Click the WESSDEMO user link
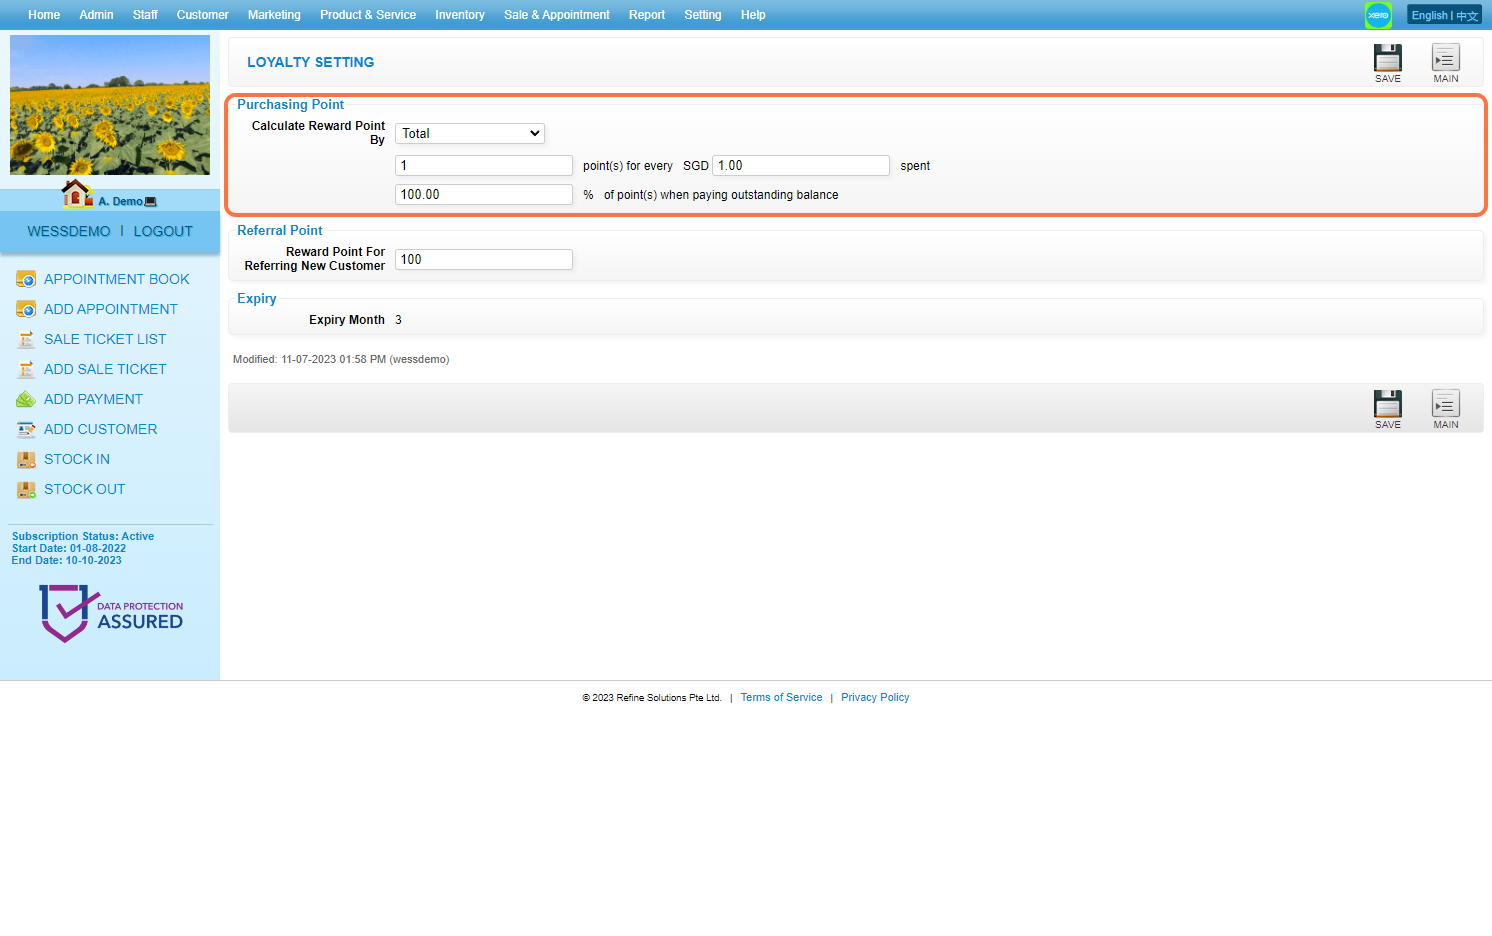The image size is (1492, 936). click(69, 231)
